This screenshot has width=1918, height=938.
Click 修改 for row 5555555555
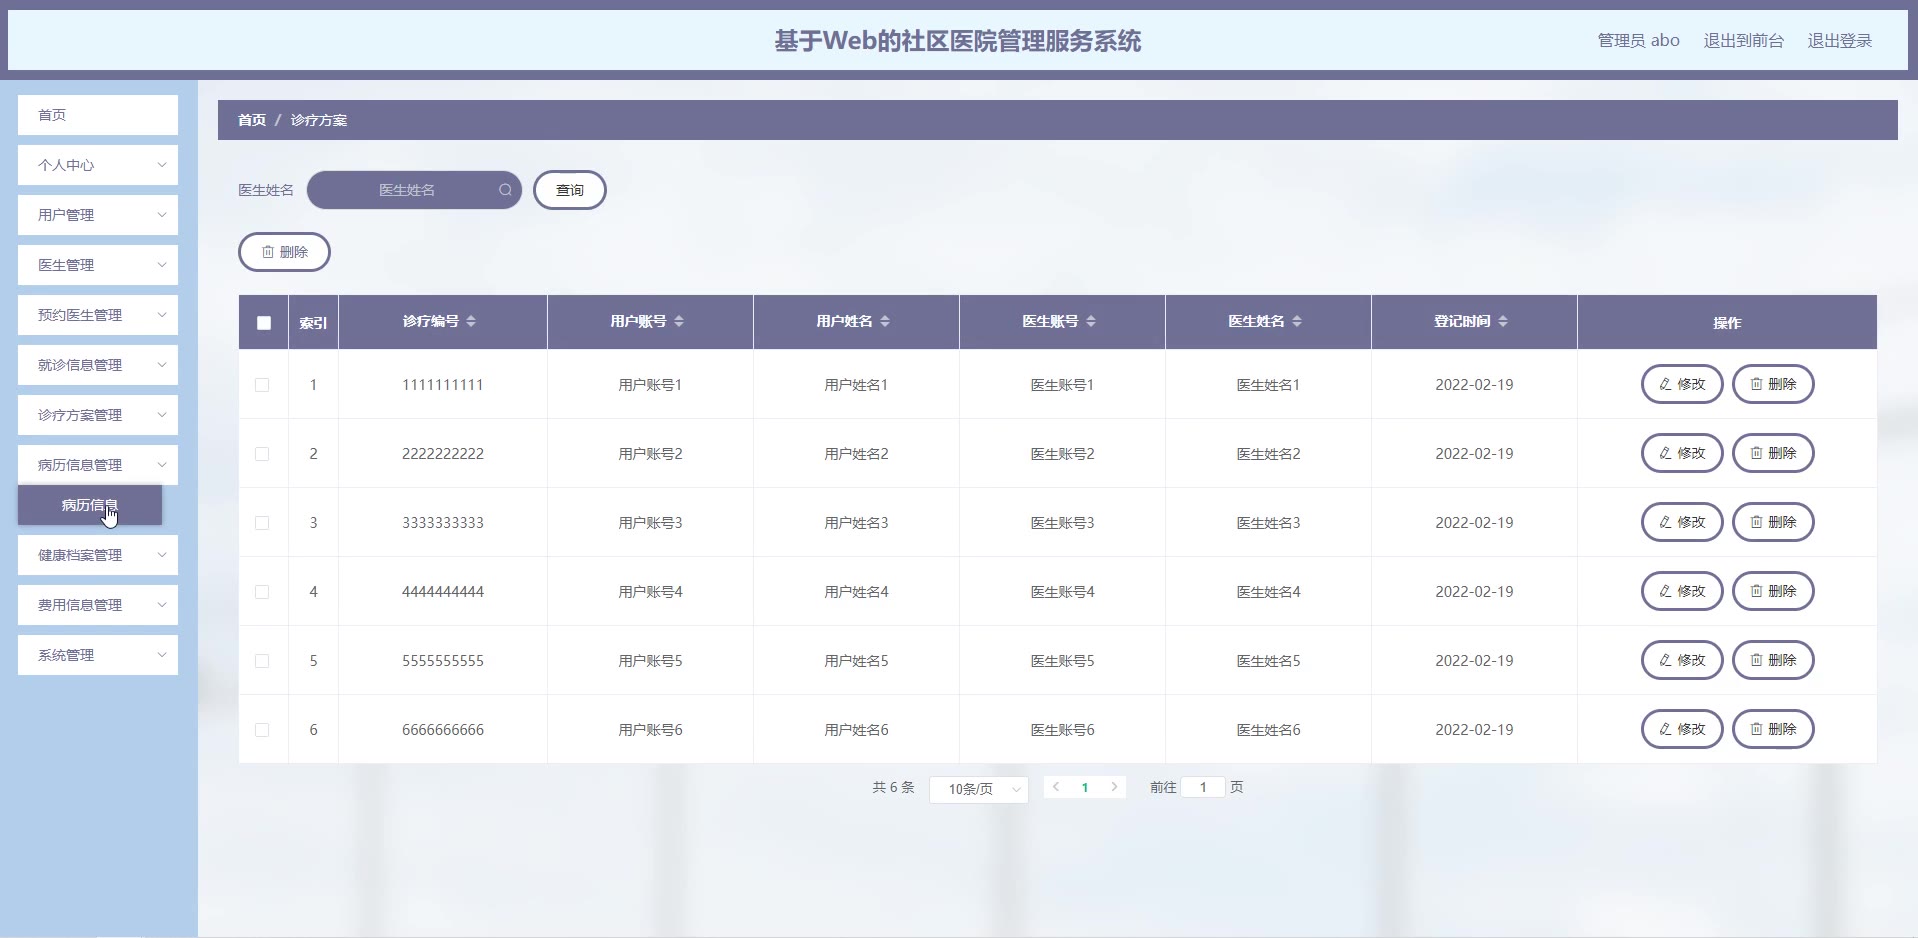pyautogui.click(x=1682, y=660)
